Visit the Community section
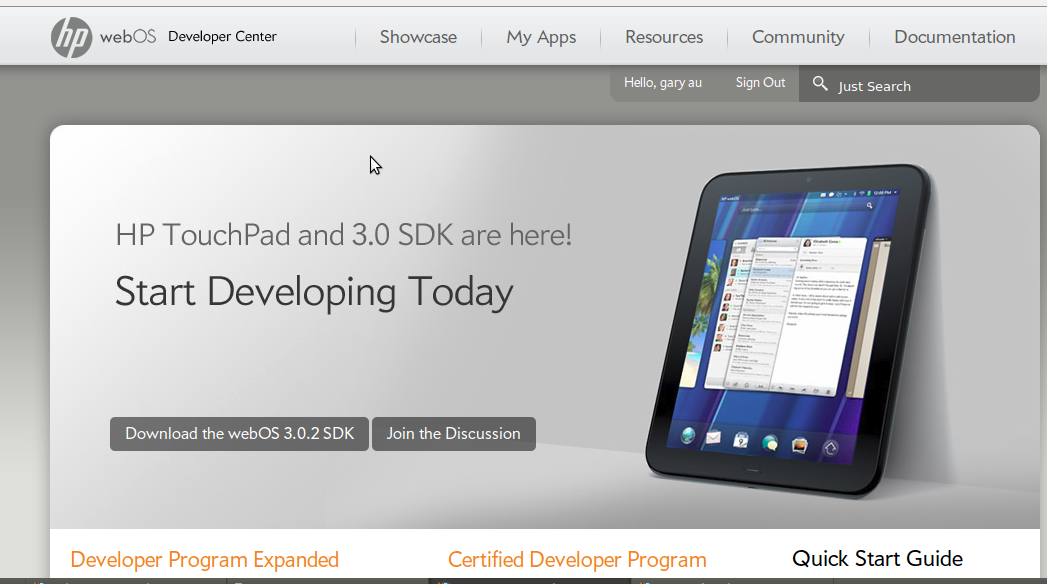The image size is (1047, 584). tap(798, 37)
